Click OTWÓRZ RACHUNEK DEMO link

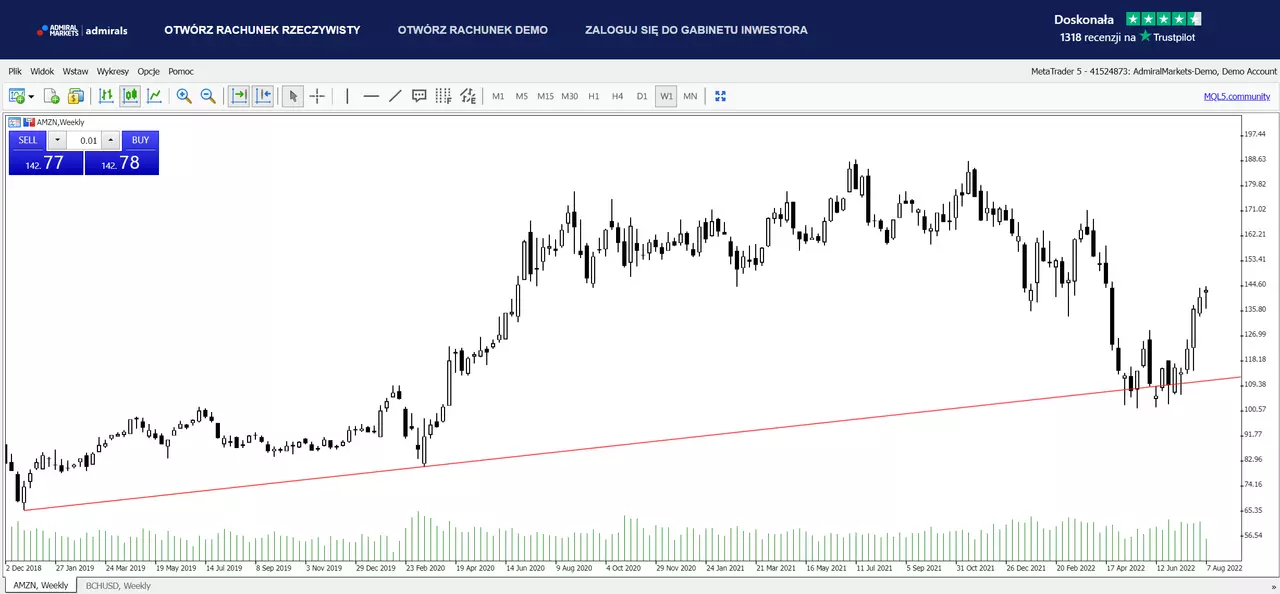click(x=473, y=30)
